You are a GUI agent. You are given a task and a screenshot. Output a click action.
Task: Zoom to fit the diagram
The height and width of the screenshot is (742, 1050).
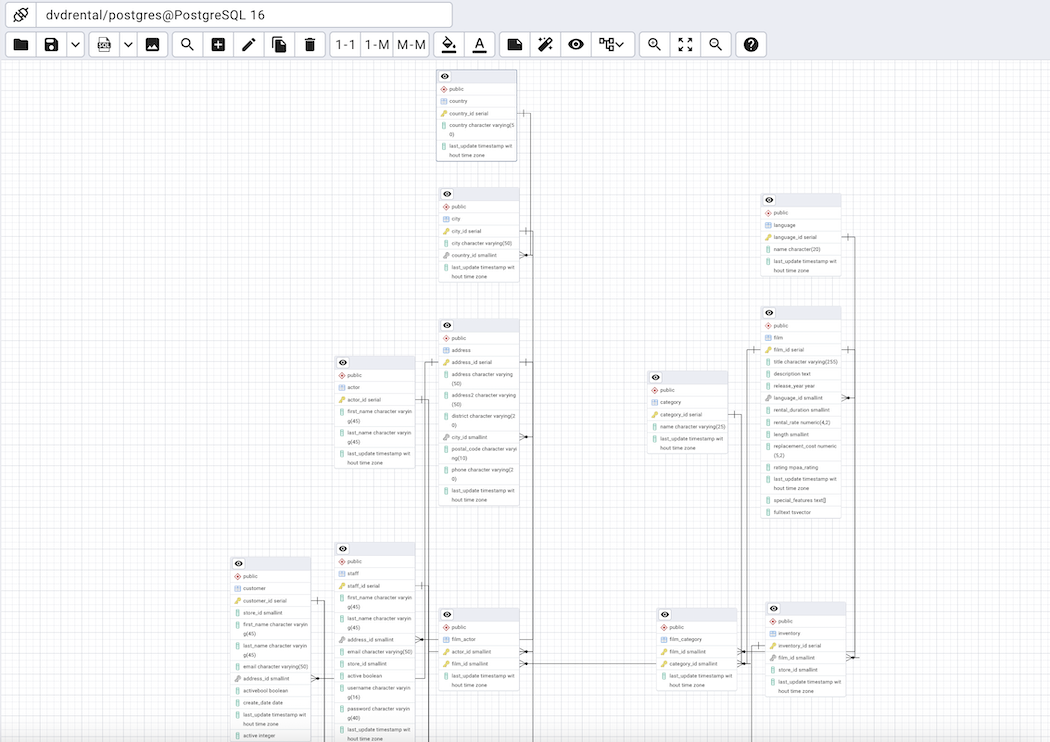[x=685, y=44]
